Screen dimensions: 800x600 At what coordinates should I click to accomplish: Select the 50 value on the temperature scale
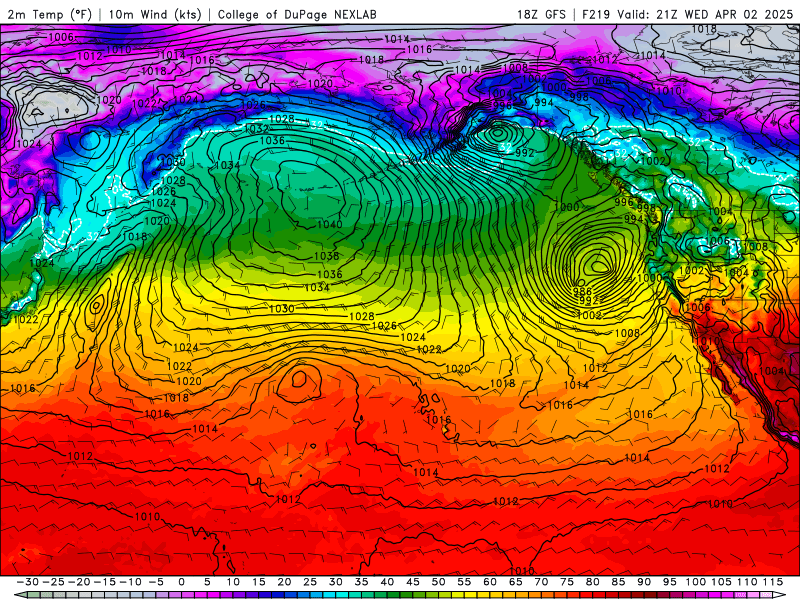438,582
